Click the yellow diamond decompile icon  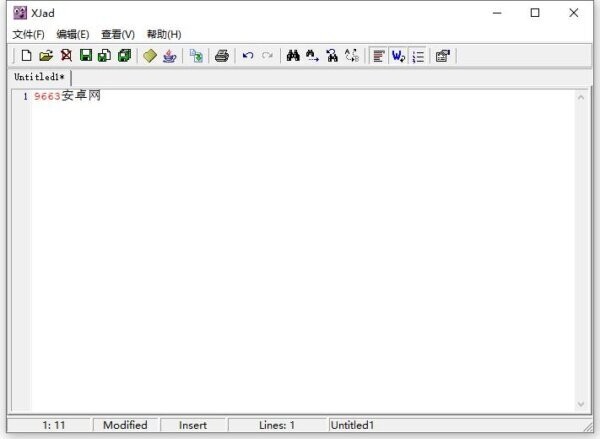coord(150,56)
